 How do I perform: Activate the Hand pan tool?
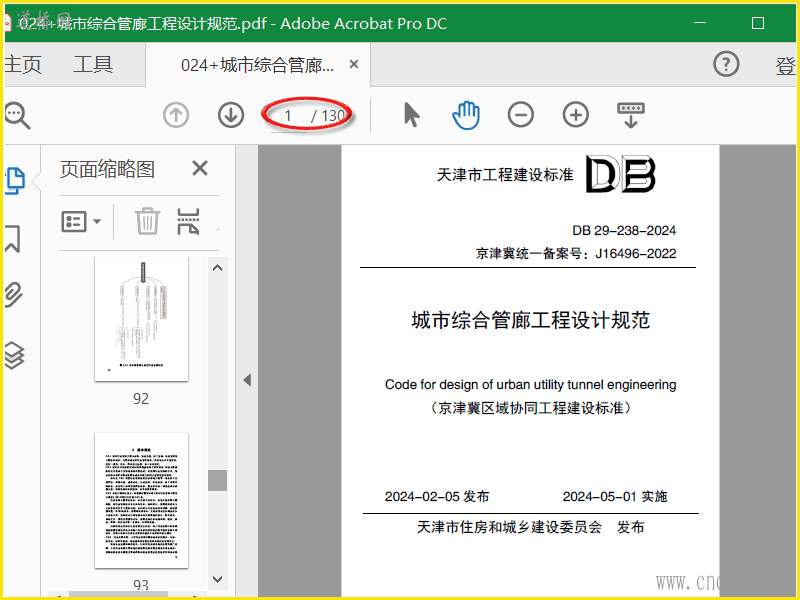click(x=466, y=115)
